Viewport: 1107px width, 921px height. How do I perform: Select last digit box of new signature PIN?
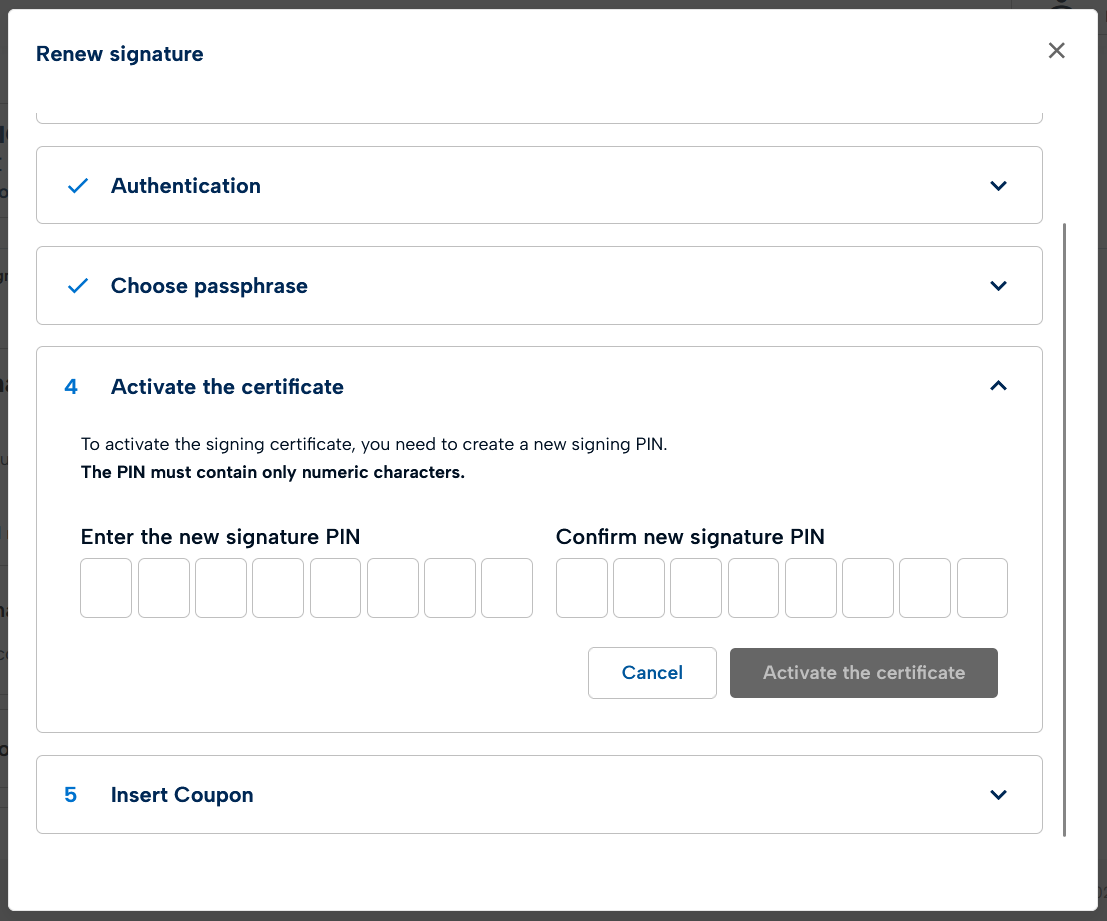click(507, 588)
